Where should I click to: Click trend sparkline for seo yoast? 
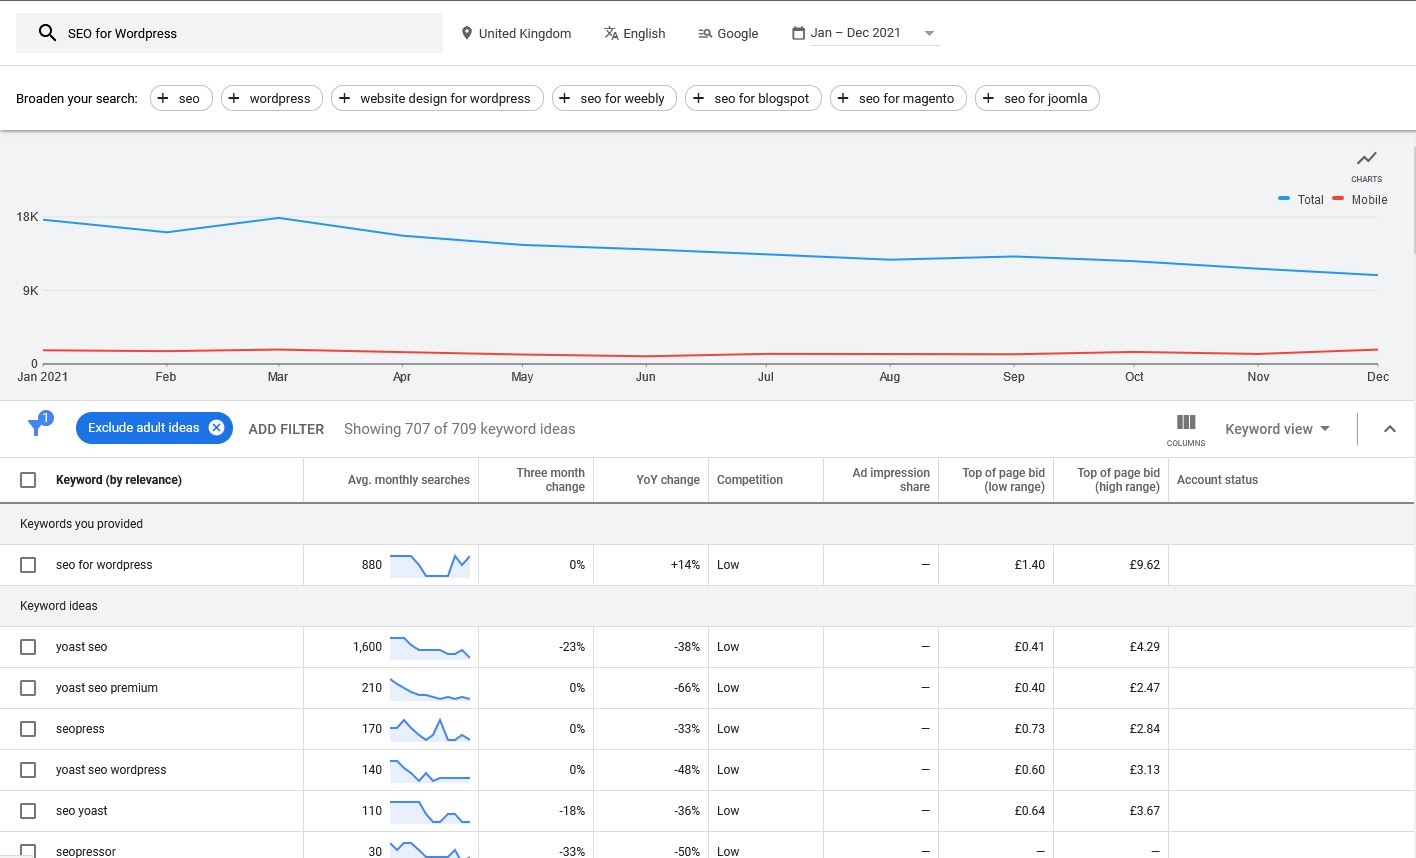[x=430, y=811]
